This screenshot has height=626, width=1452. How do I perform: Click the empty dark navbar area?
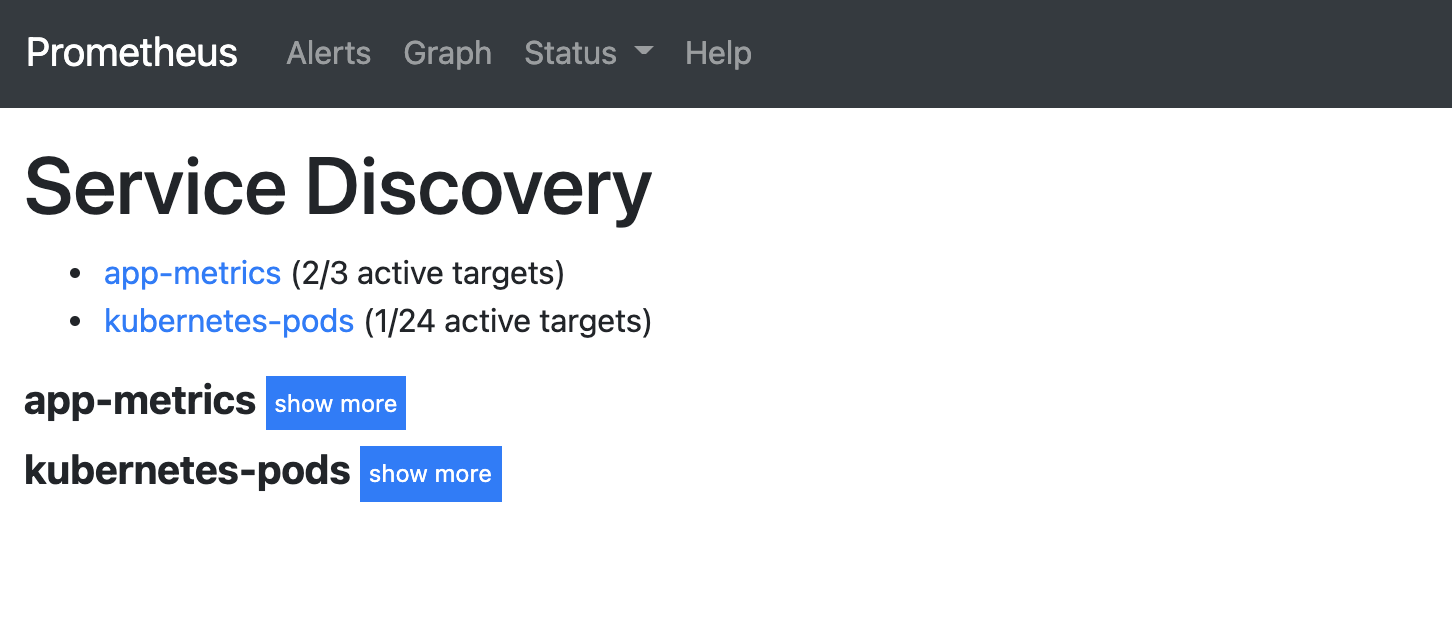pos(1100,53)
